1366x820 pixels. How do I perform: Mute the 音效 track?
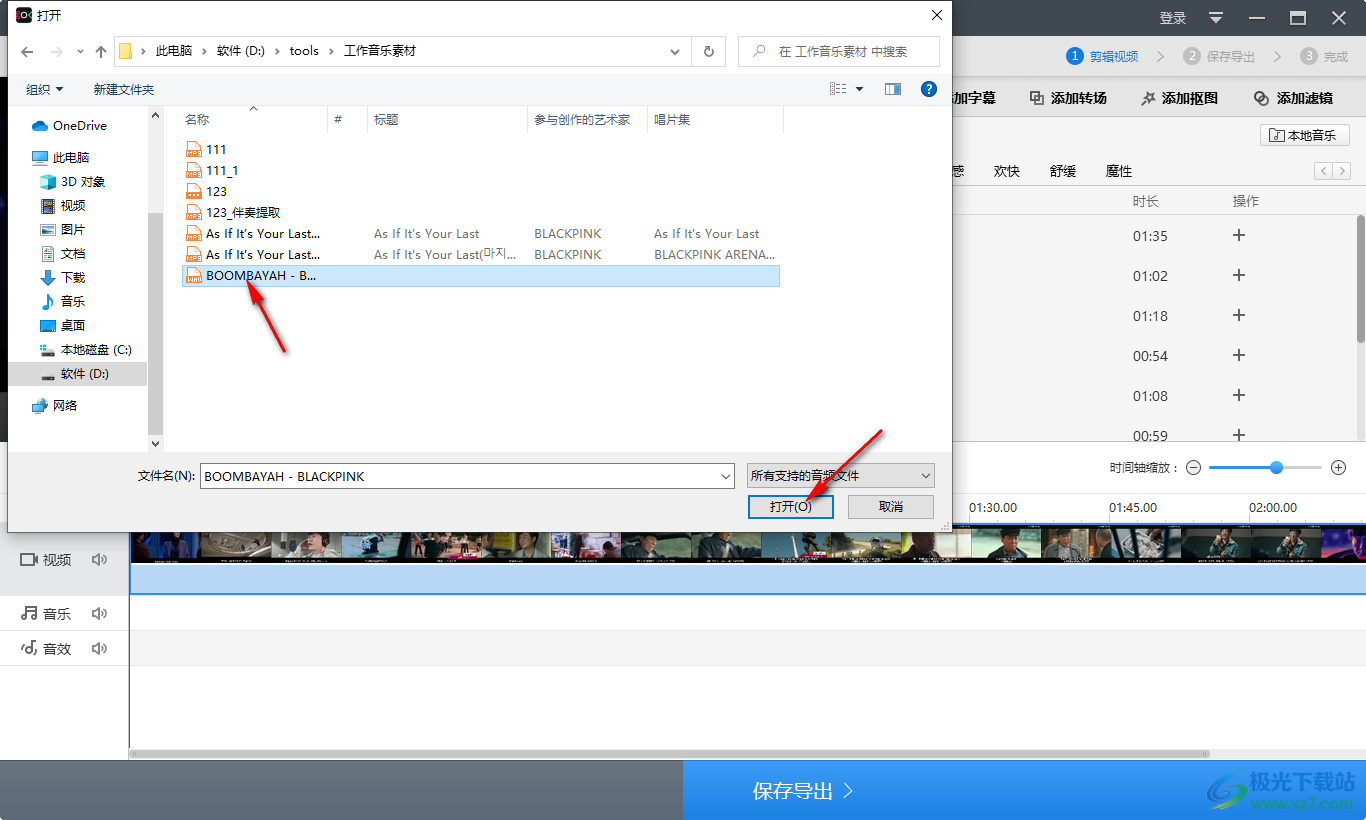[x=99, y=649]
